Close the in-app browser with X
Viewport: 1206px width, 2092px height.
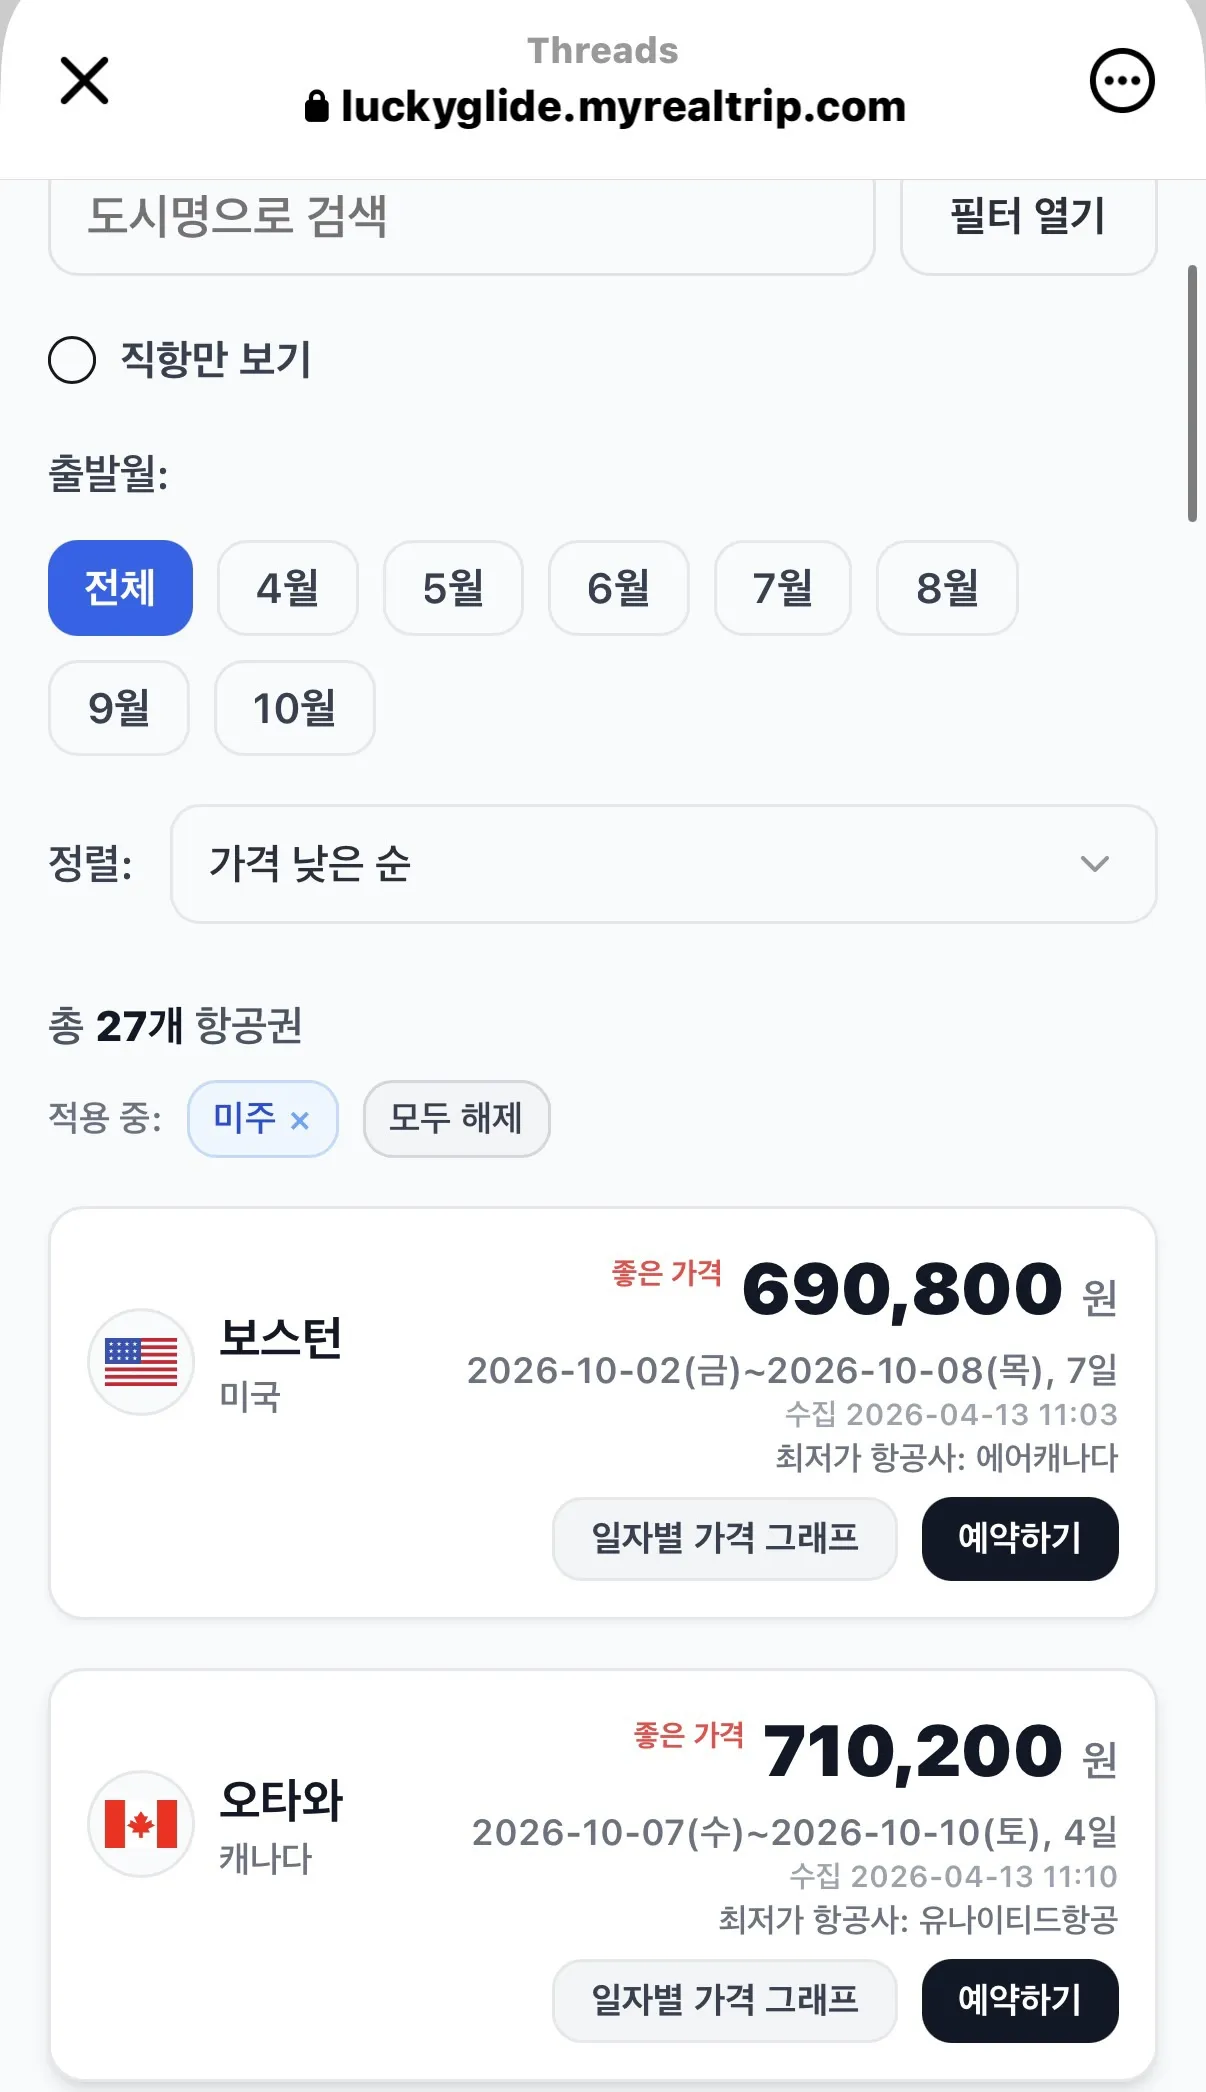coord(84,80)
